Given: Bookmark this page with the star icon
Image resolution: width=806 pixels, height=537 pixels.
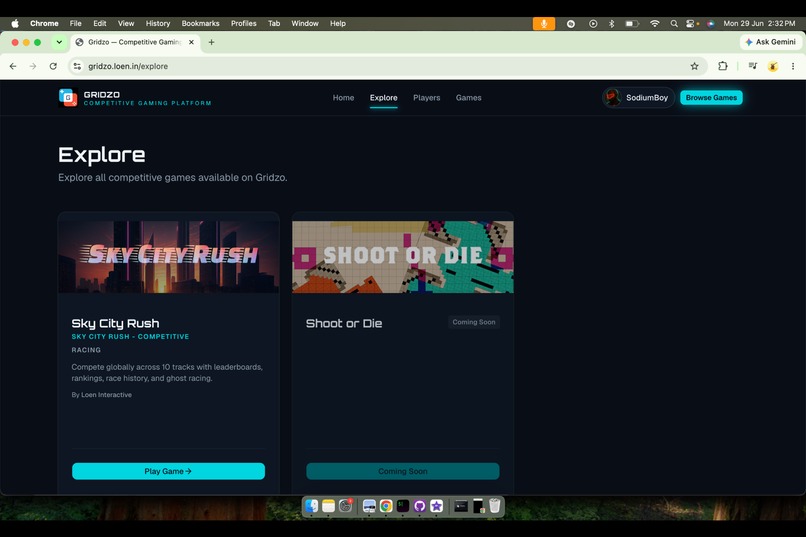Looking at the screenshot, I should [694, 66].
